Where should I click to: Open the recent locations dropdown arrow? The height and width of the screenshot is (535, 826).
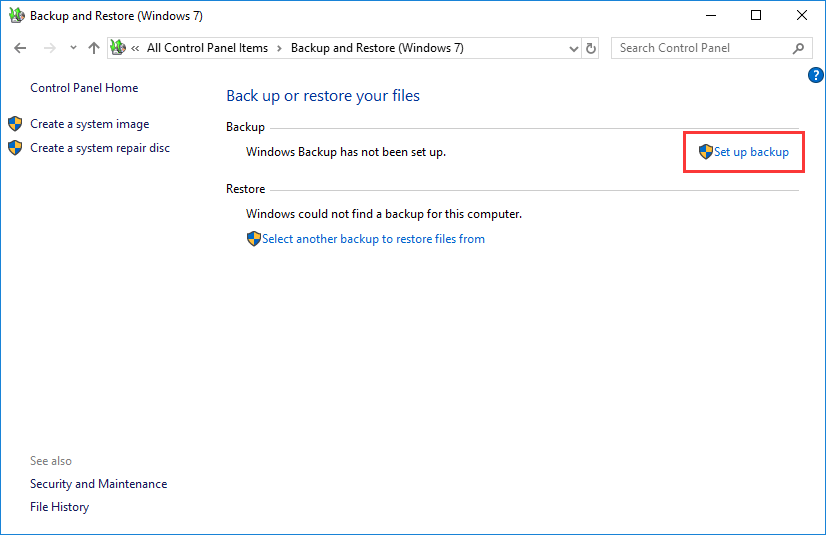73,48
